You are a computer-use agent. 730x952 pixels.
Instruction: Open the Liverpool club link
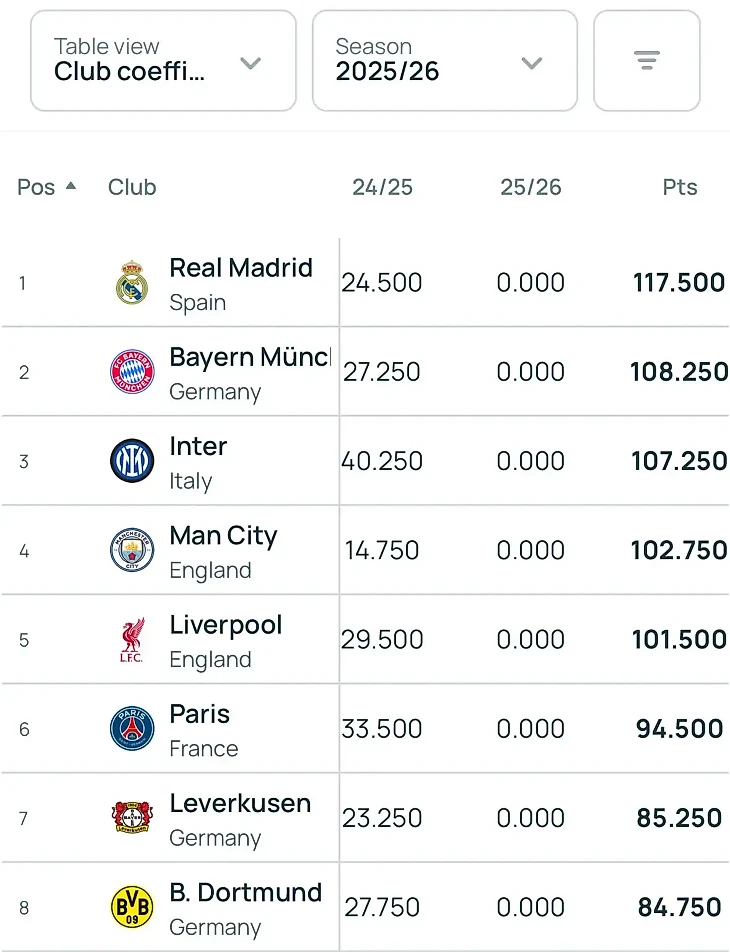click(x=226, y=625)
